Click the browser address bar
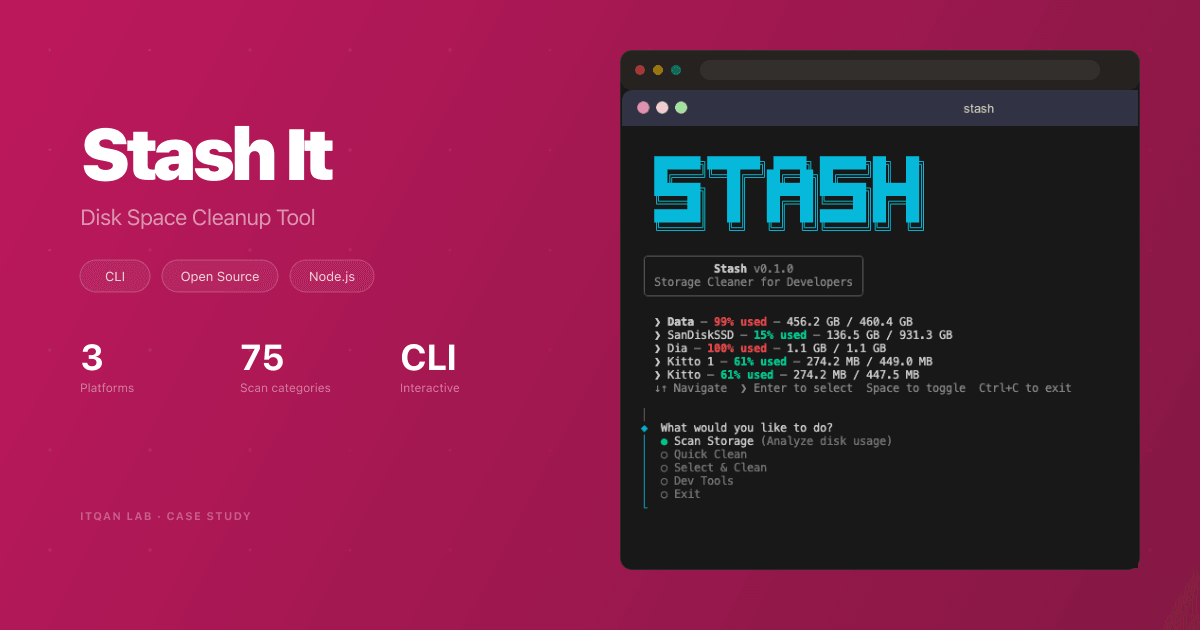 [x=898, y=70]
